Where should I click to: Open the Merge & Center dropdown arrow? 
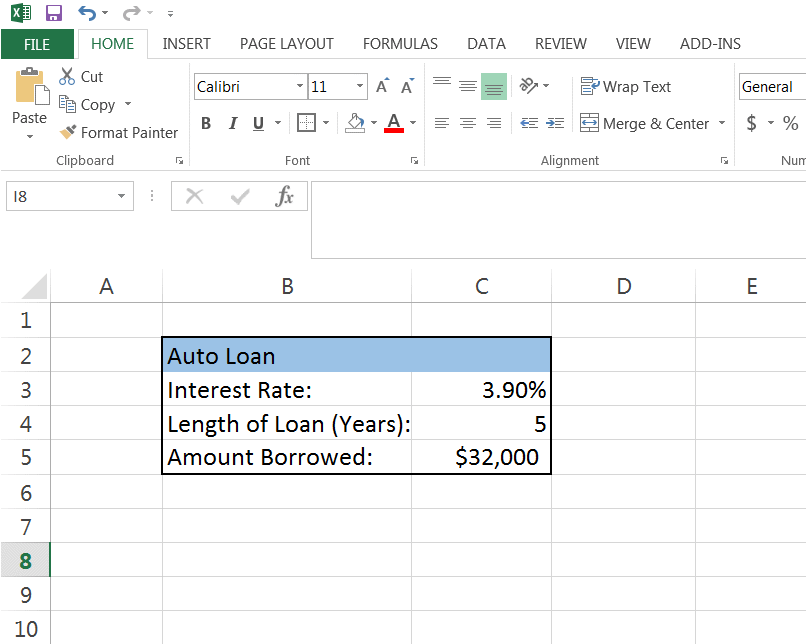point(722,123)
